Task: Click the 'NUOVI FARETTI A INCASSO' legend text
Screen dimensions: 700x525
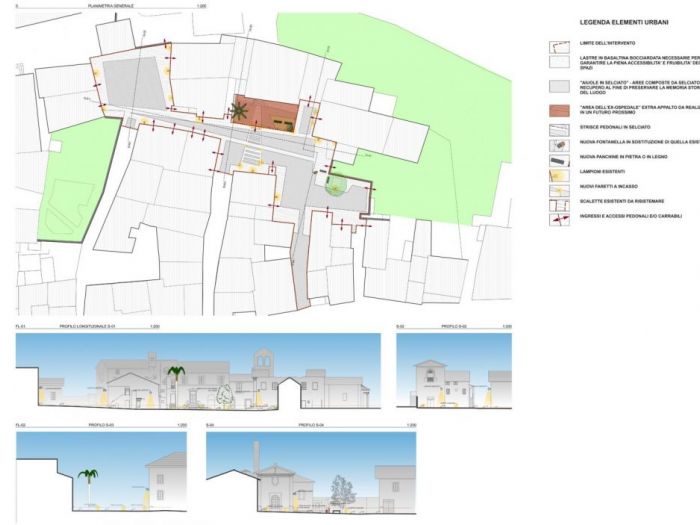Action: (608, 186)
